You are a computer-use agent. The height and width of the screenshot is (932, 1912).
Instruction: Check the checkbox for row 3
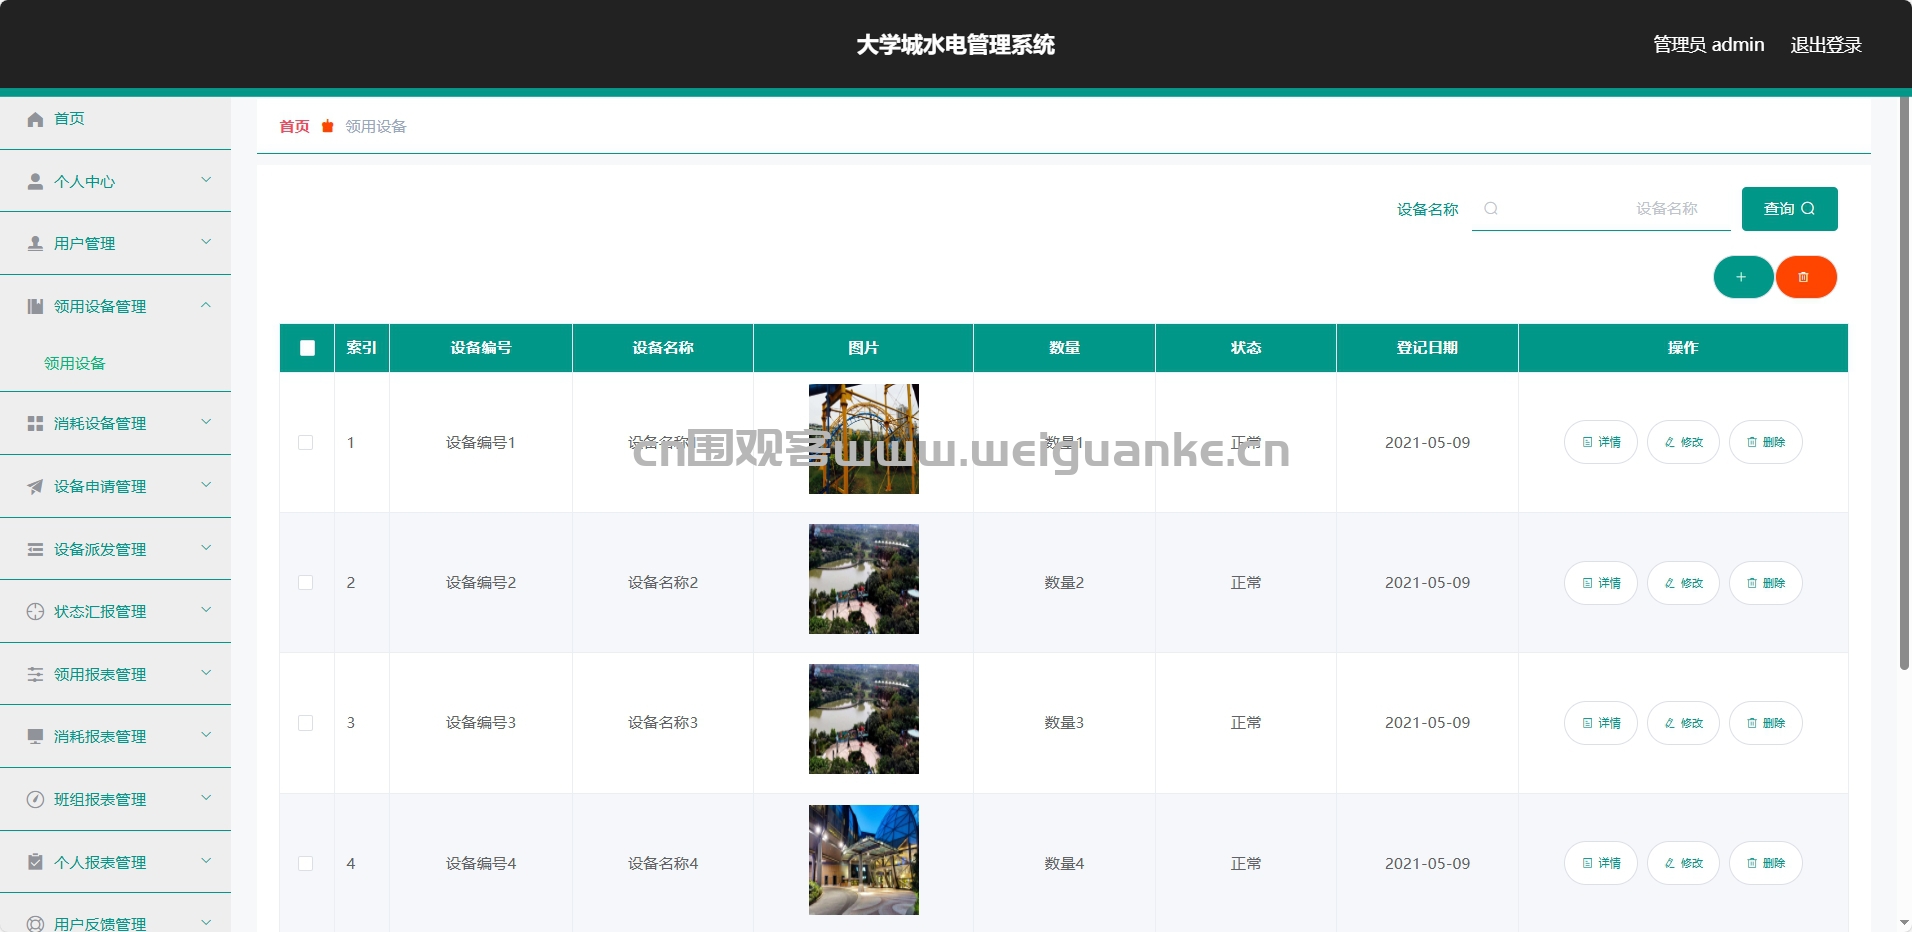pyautogui.click(x=306, y=722)
